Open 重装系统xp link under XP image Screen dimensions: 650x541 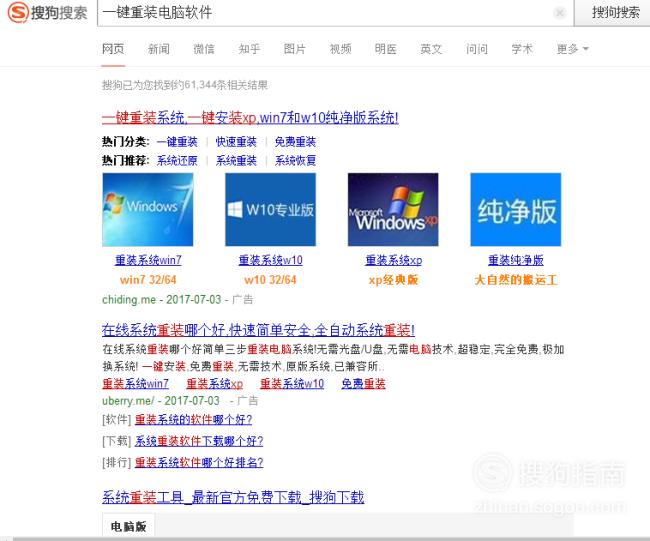pyautogui.click(x=393, y=260)
